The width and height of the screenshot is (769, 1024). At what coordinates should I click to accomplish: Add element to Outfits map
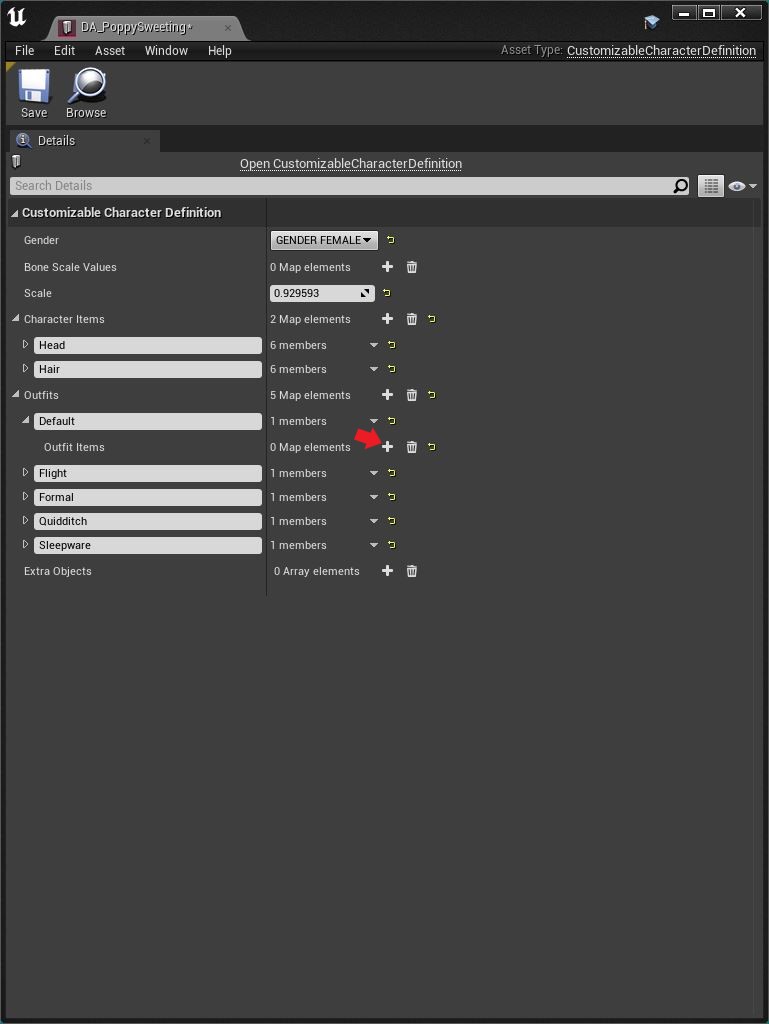(x=387, y=394)
